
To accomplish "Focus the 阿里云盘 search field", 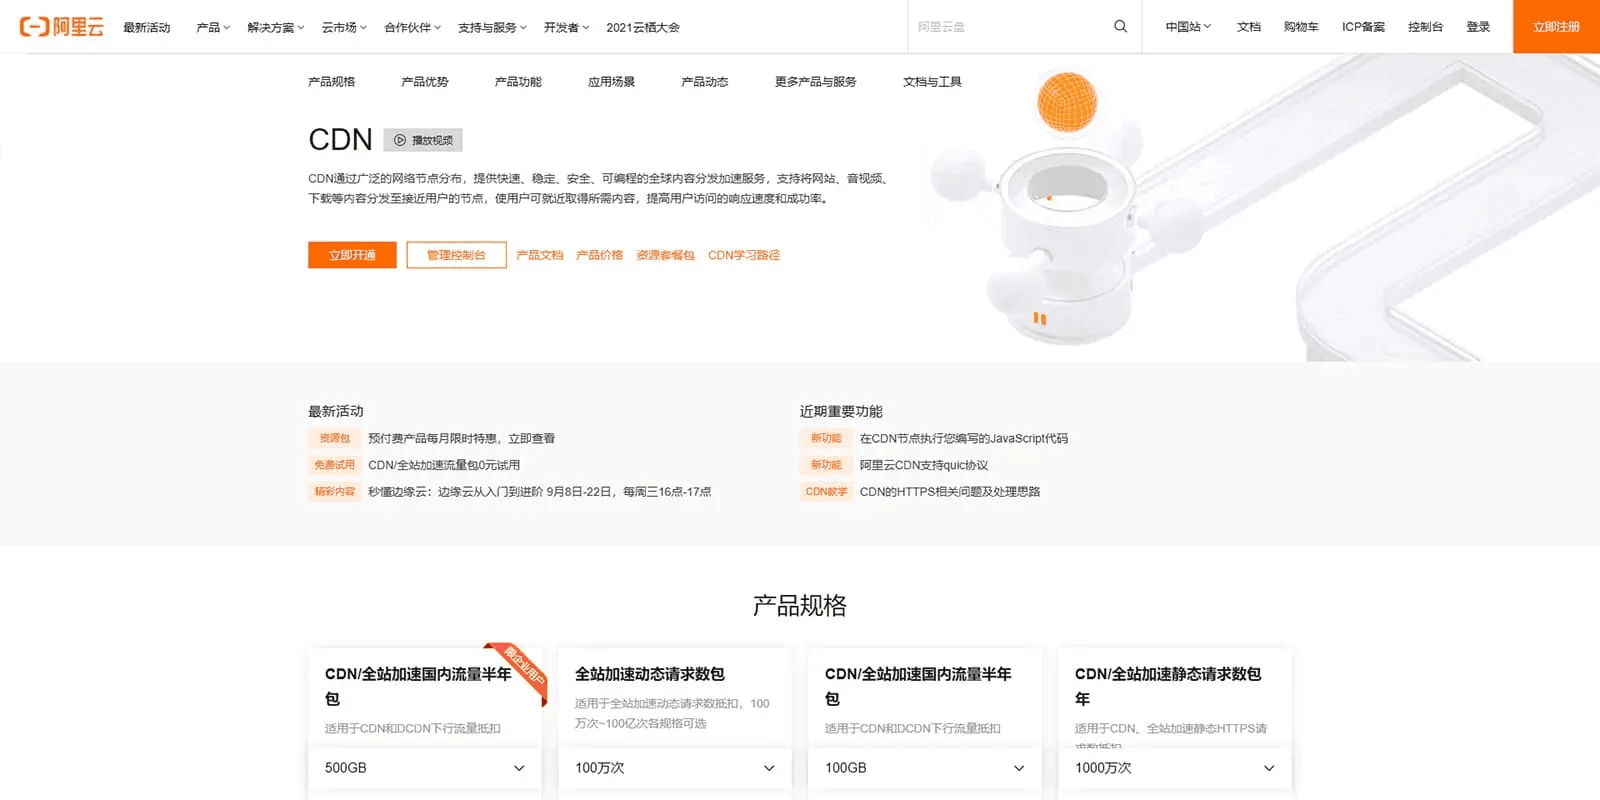I will tap(1010, 27).
